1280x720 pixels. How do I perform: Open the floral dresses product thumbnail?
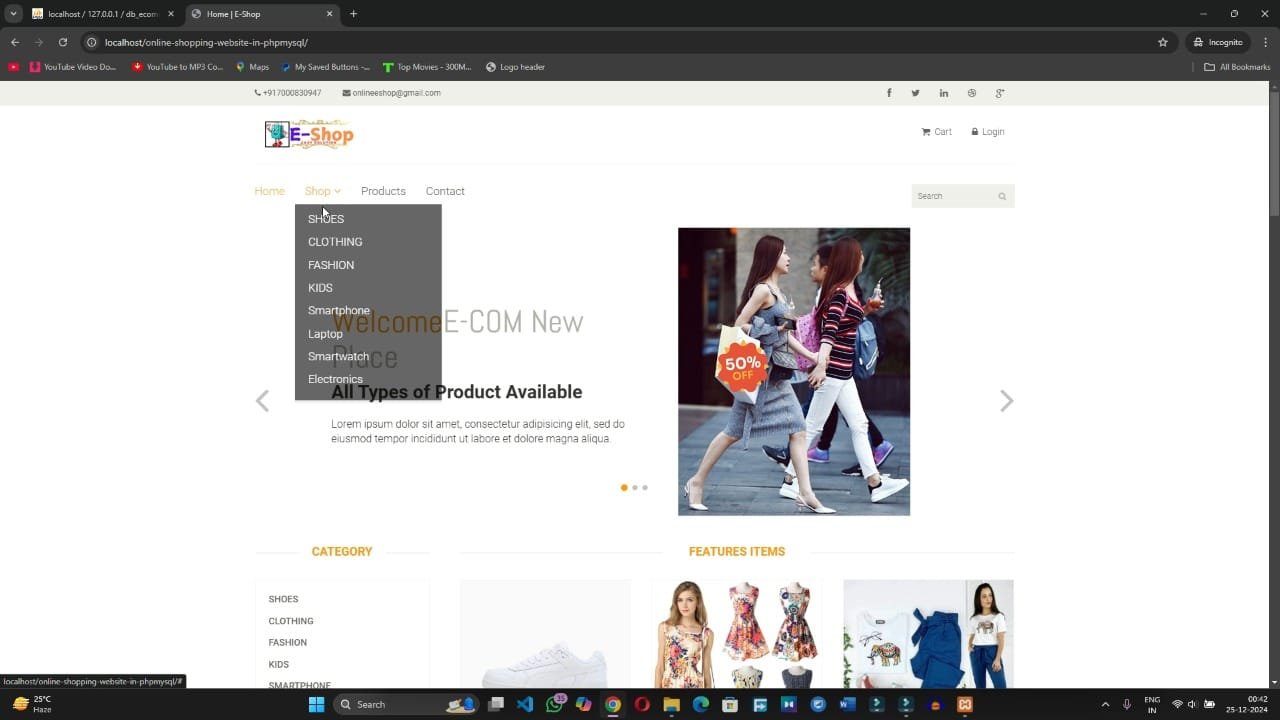[x=737, y=634]
